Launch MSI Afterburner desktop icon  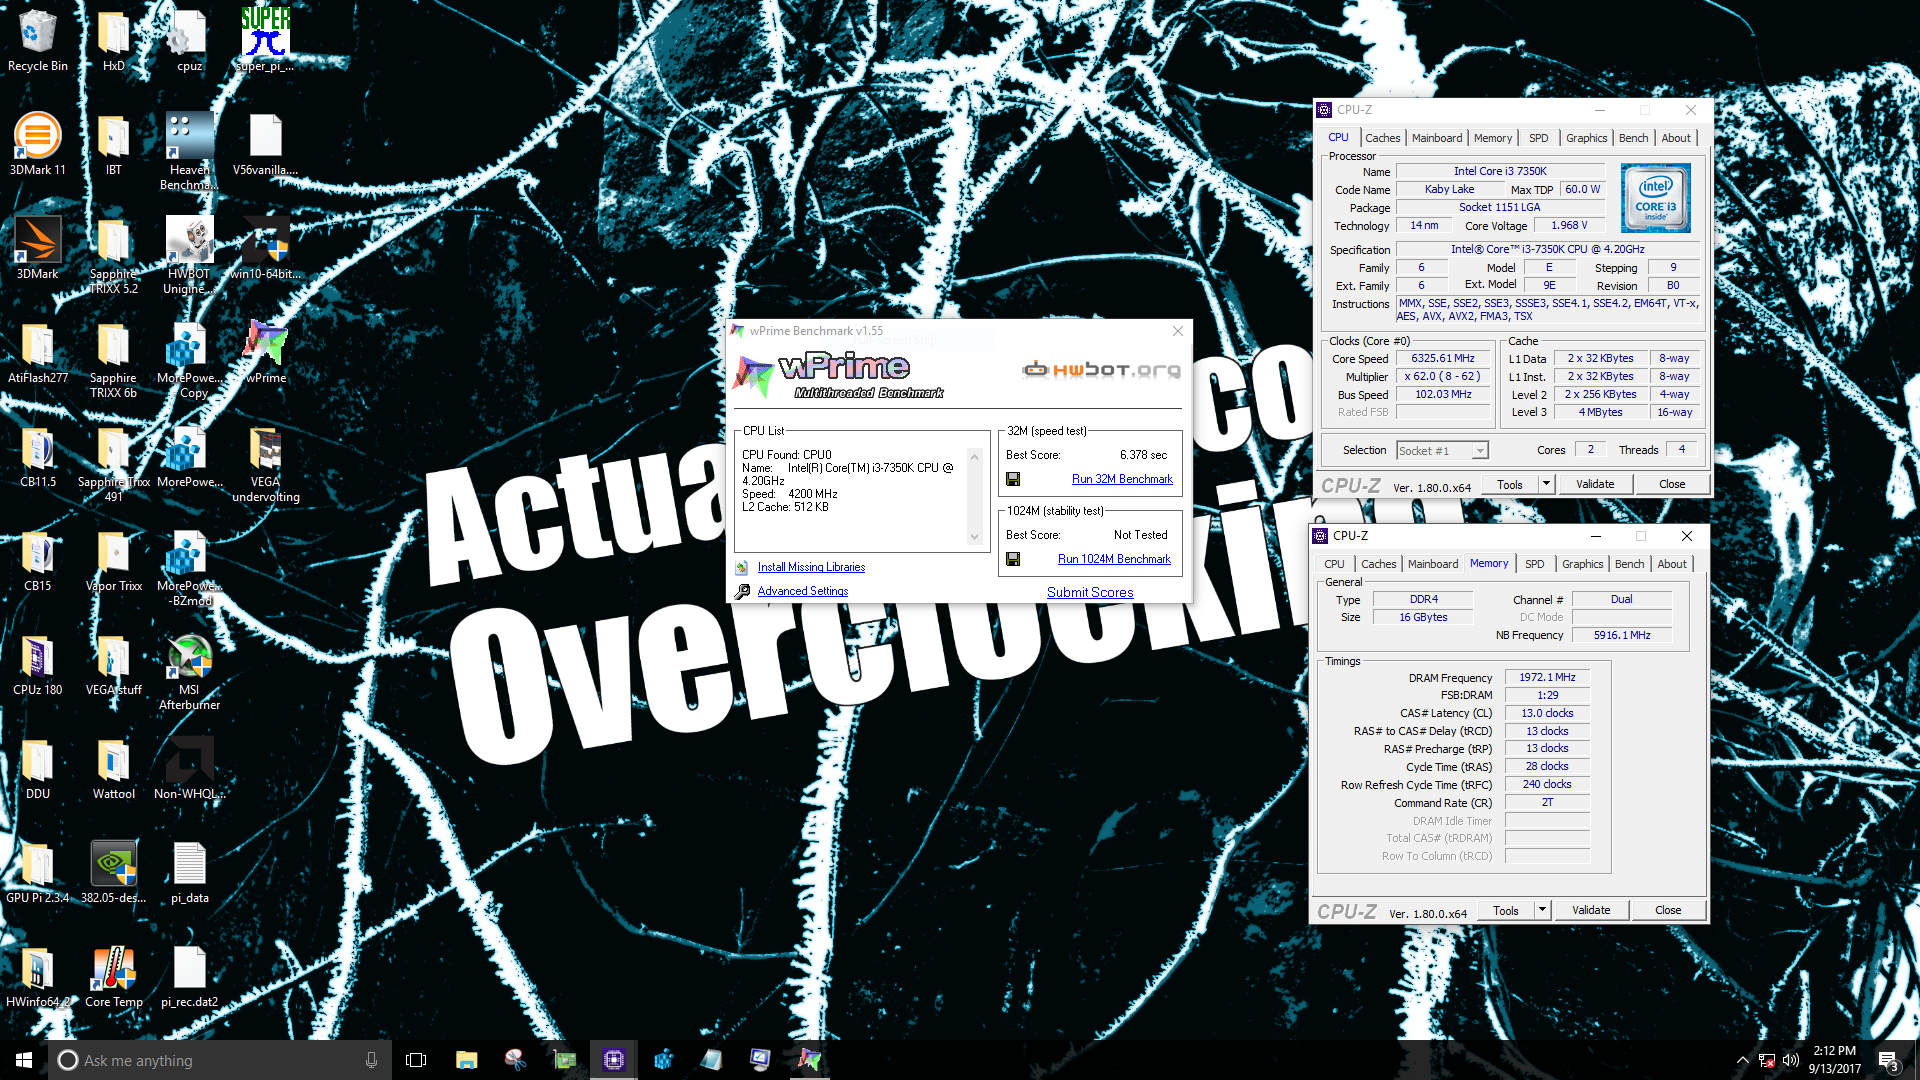tap(189, 671)
